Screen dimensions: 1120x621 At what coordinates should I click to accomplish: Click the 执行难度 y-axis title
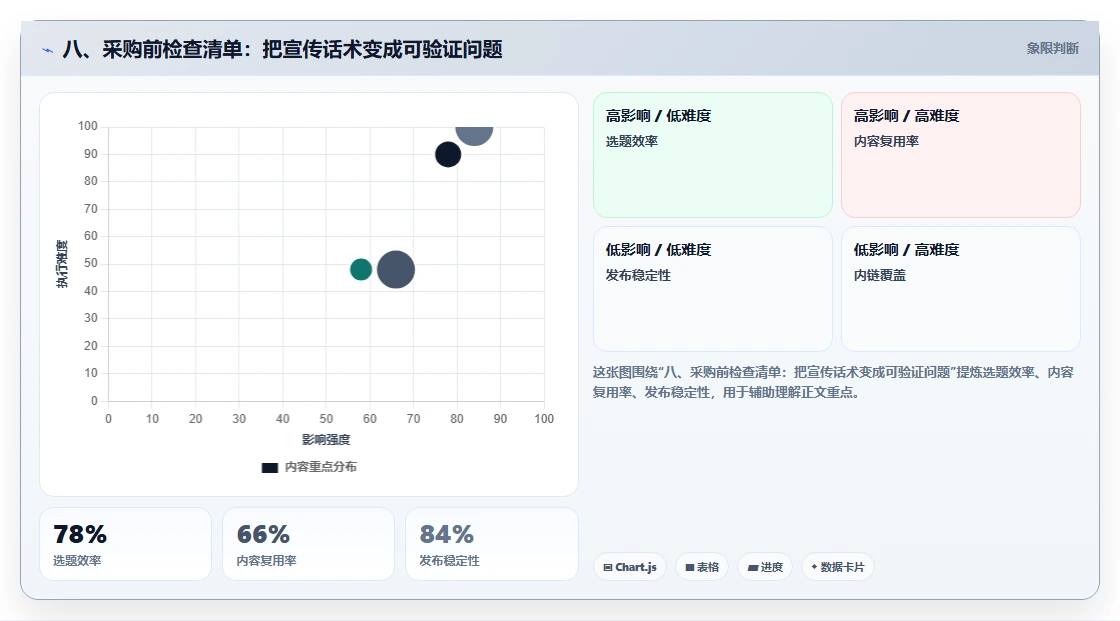tap(62, 264)
